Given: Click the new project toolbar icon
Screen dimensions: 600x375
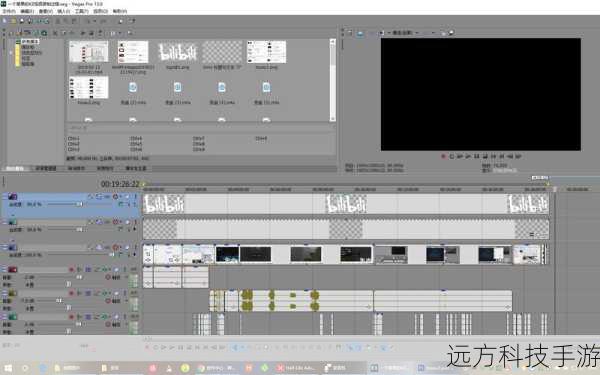Looking at the screenshot, I should click(5, 21).
